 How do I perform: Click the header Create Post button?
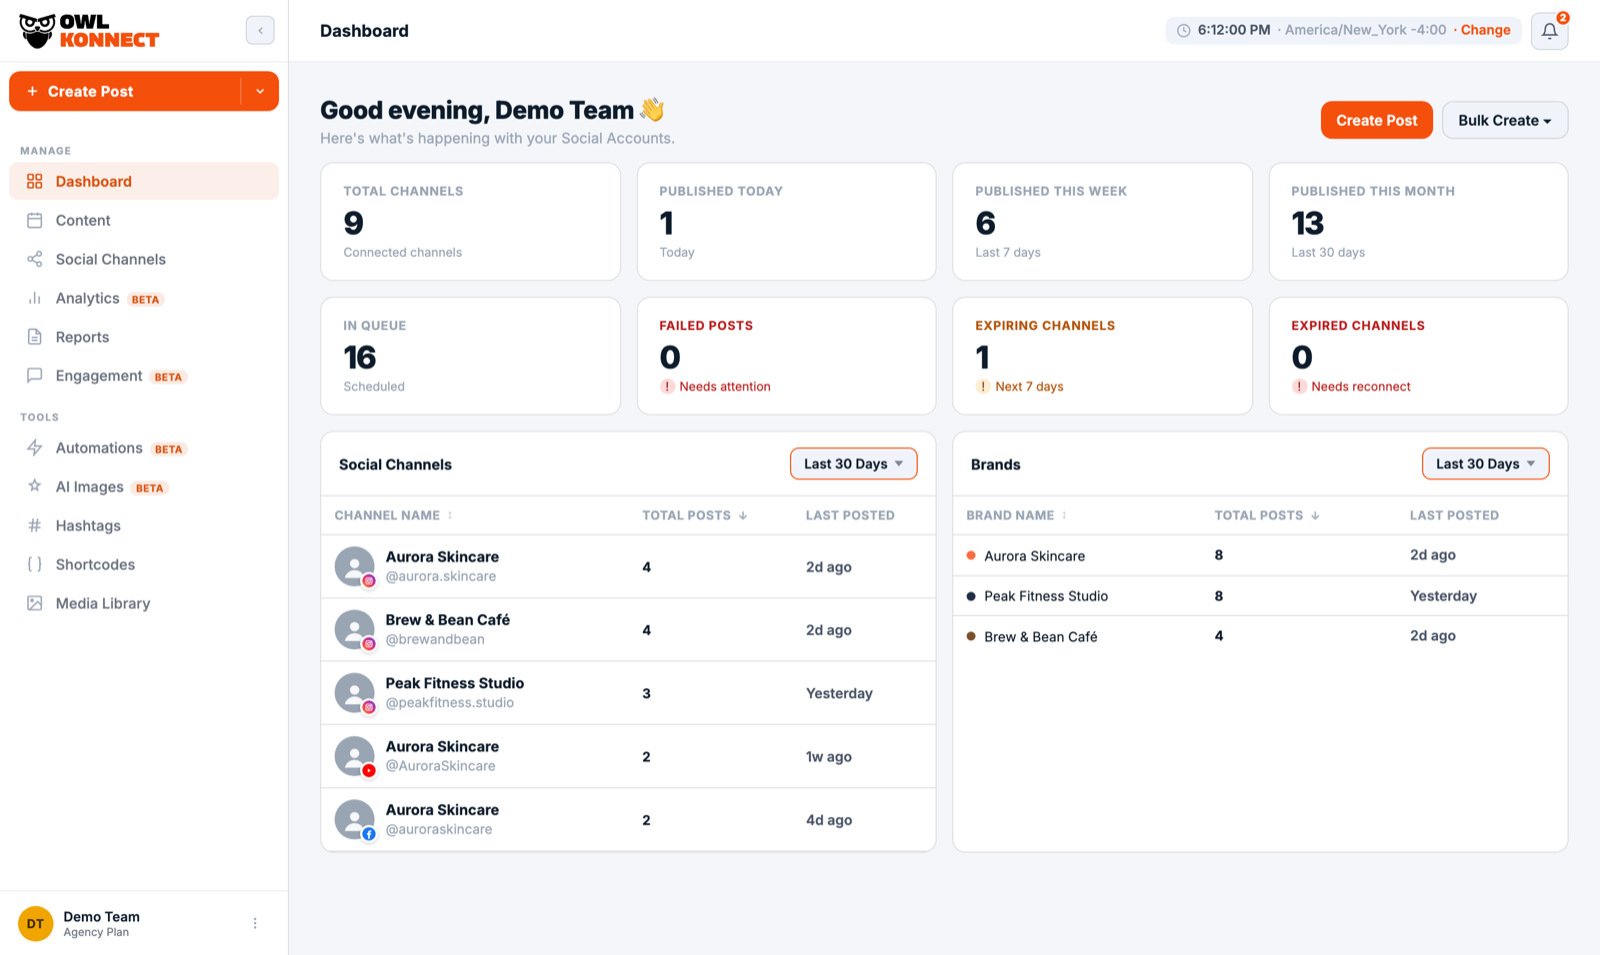[x=1376, y=120]
